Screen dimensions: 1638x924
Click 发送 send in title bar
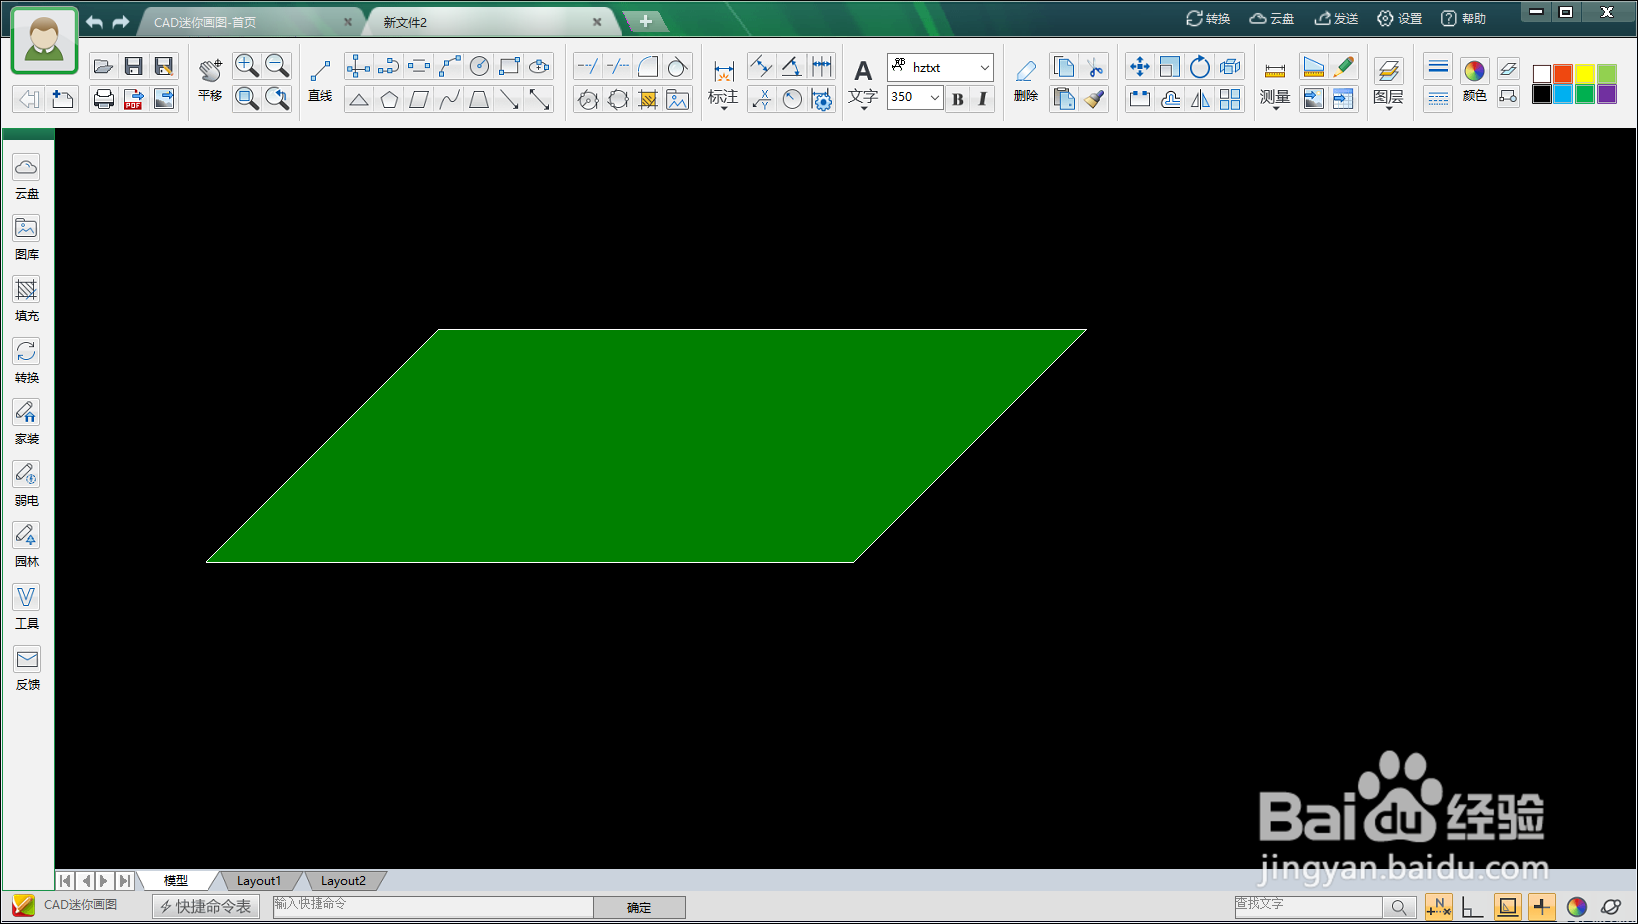(x=1336, y=19)
